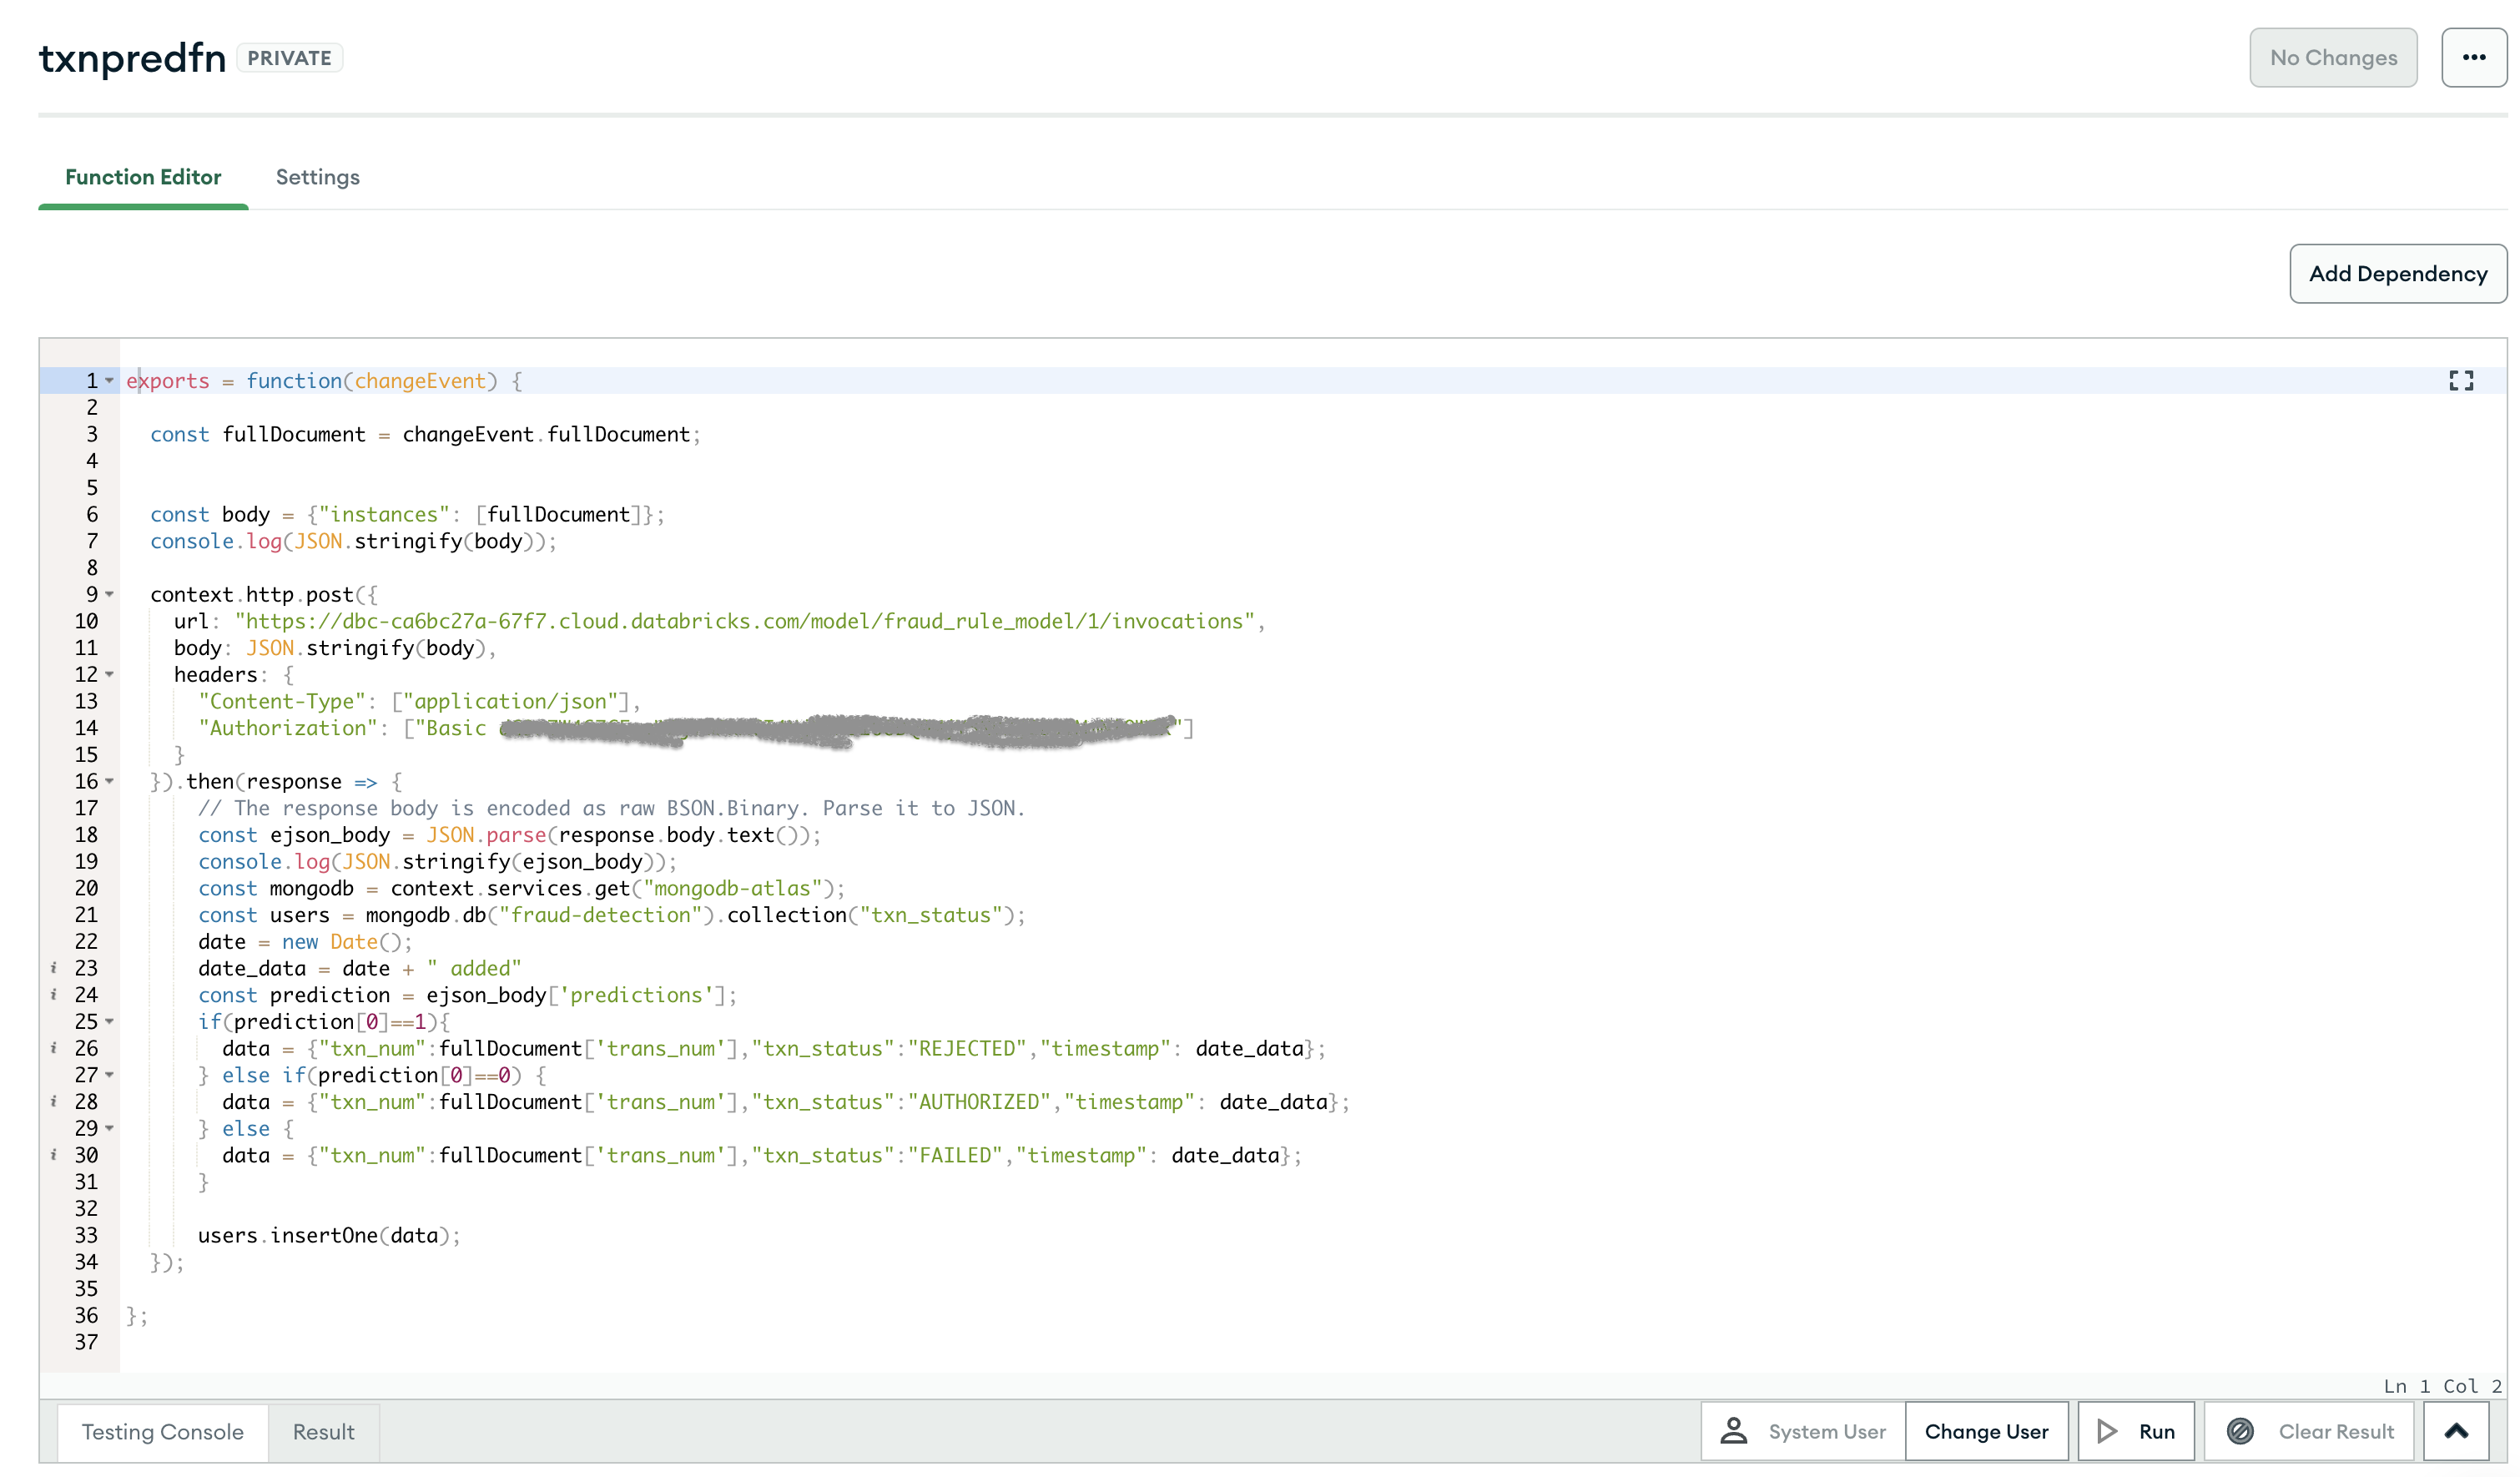Collapse the console panel with chevron icon
This screenshot has height=1477, width=2520.
point(2455,1431)
